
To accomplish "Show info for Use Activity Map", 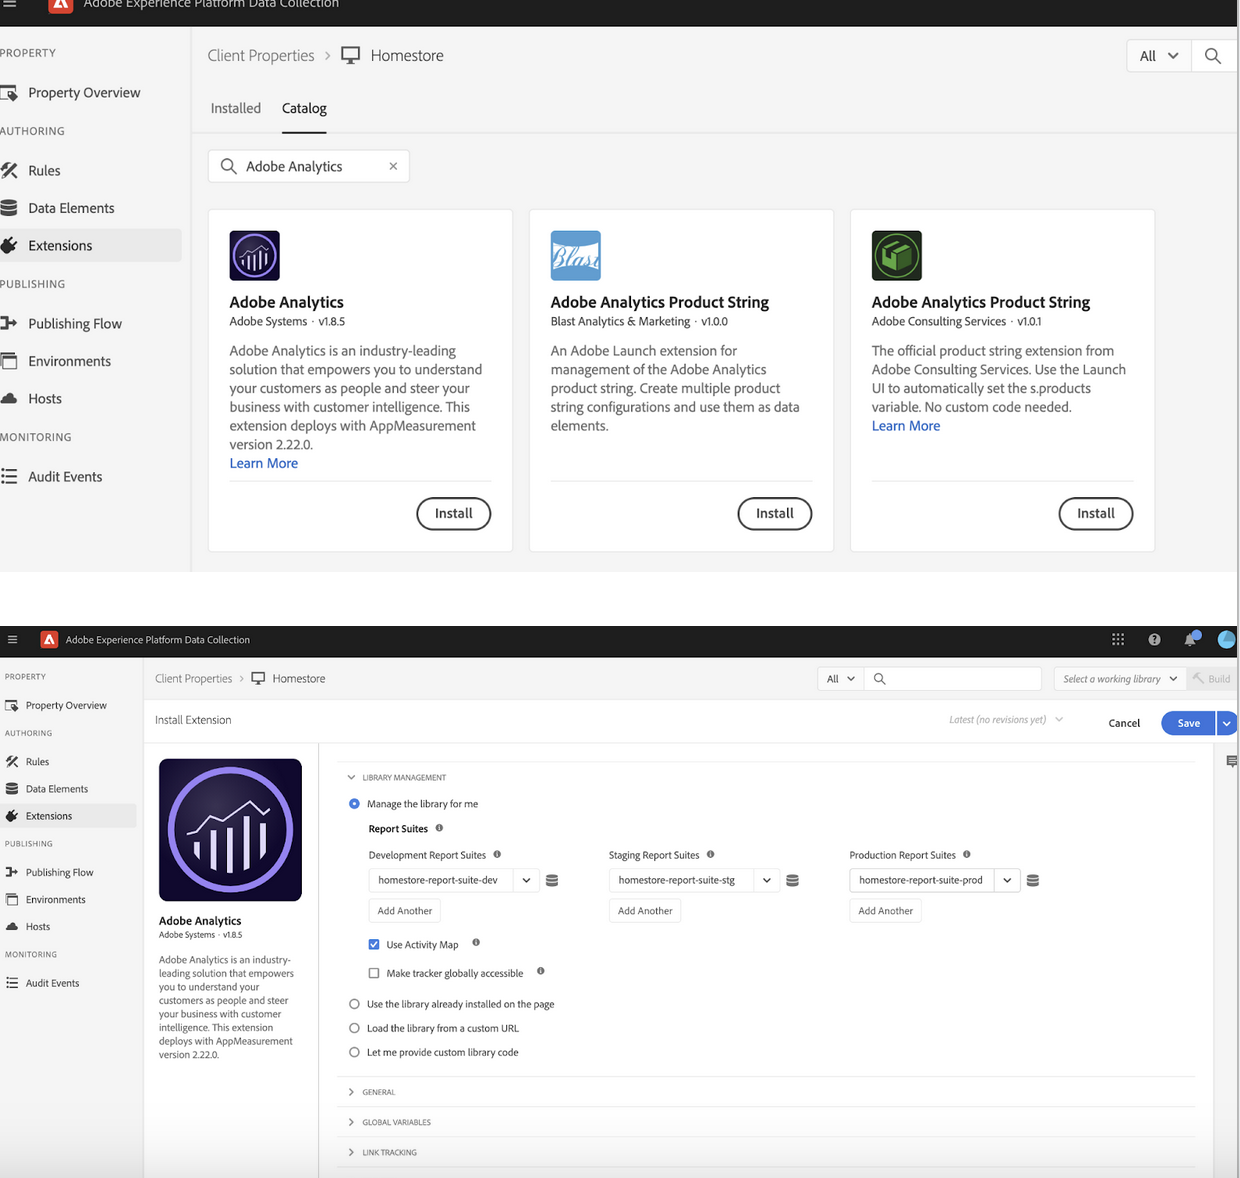I will [476, 943].
